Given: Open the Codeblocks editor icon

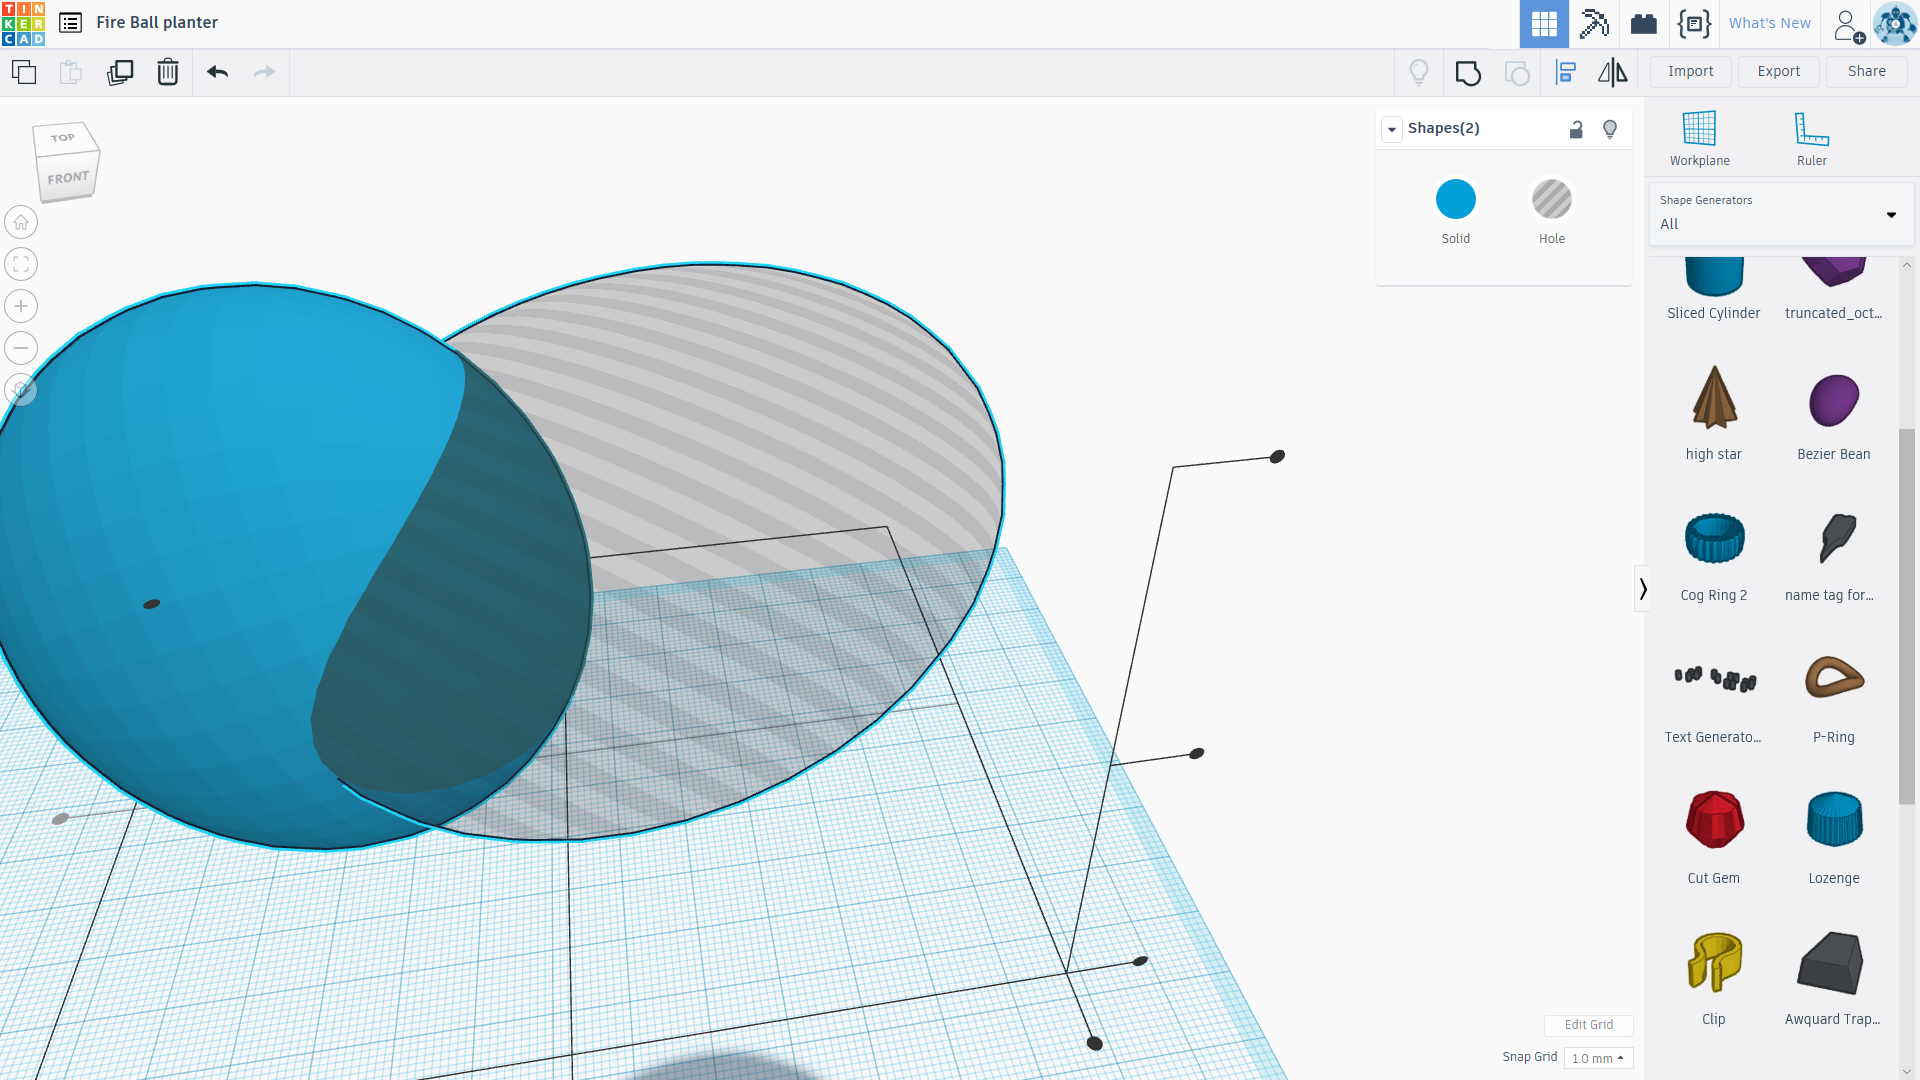Looking at the screenshot, I should coord(1694,24).
